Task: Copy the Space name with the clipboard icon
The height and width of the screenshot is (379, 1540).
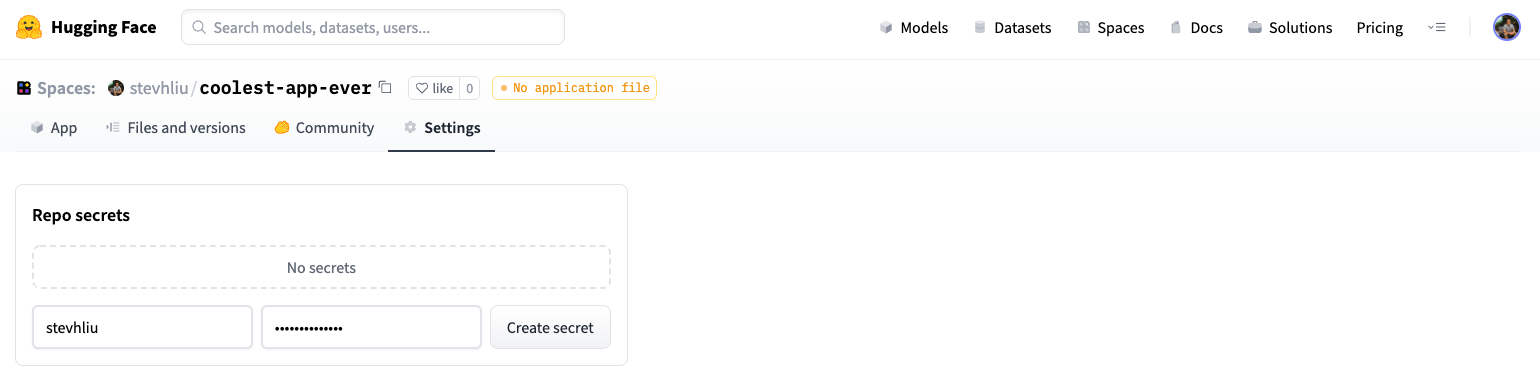Action: [386, 87]
